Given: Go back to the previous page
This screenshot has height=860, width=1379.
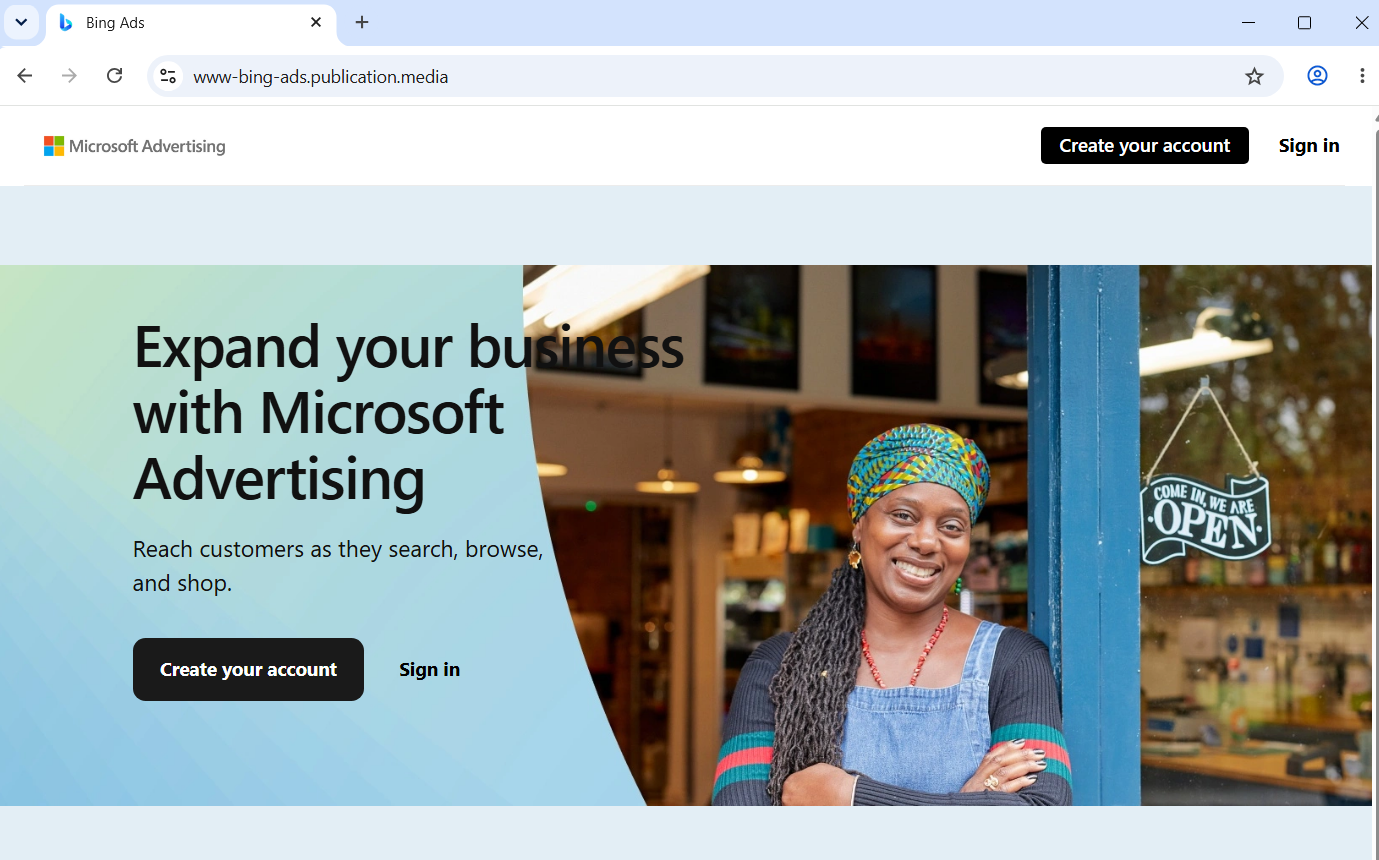Looking at the screenshot, I should pyautogui.click(x=25, y=76).
